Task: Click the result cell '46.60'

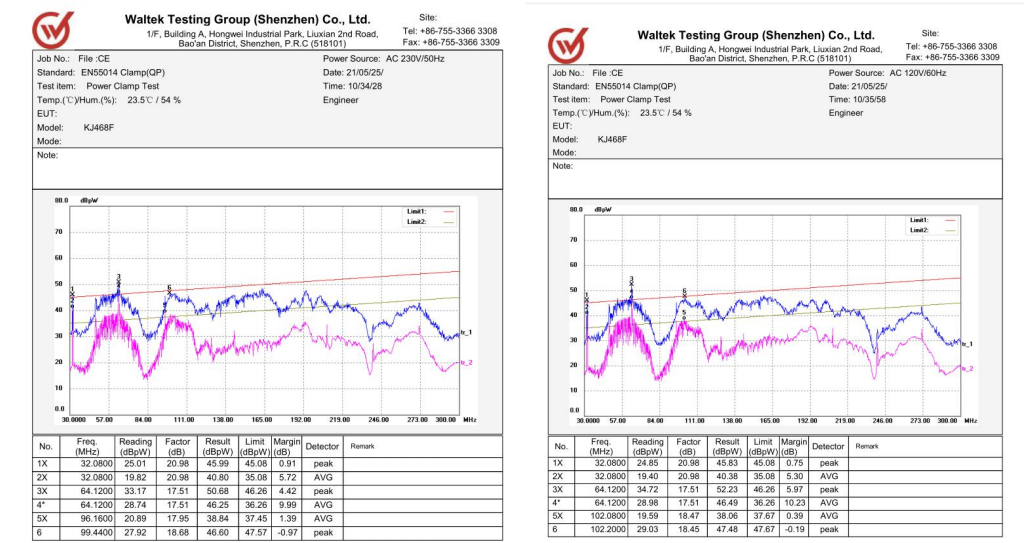Action: pos(217,533)
